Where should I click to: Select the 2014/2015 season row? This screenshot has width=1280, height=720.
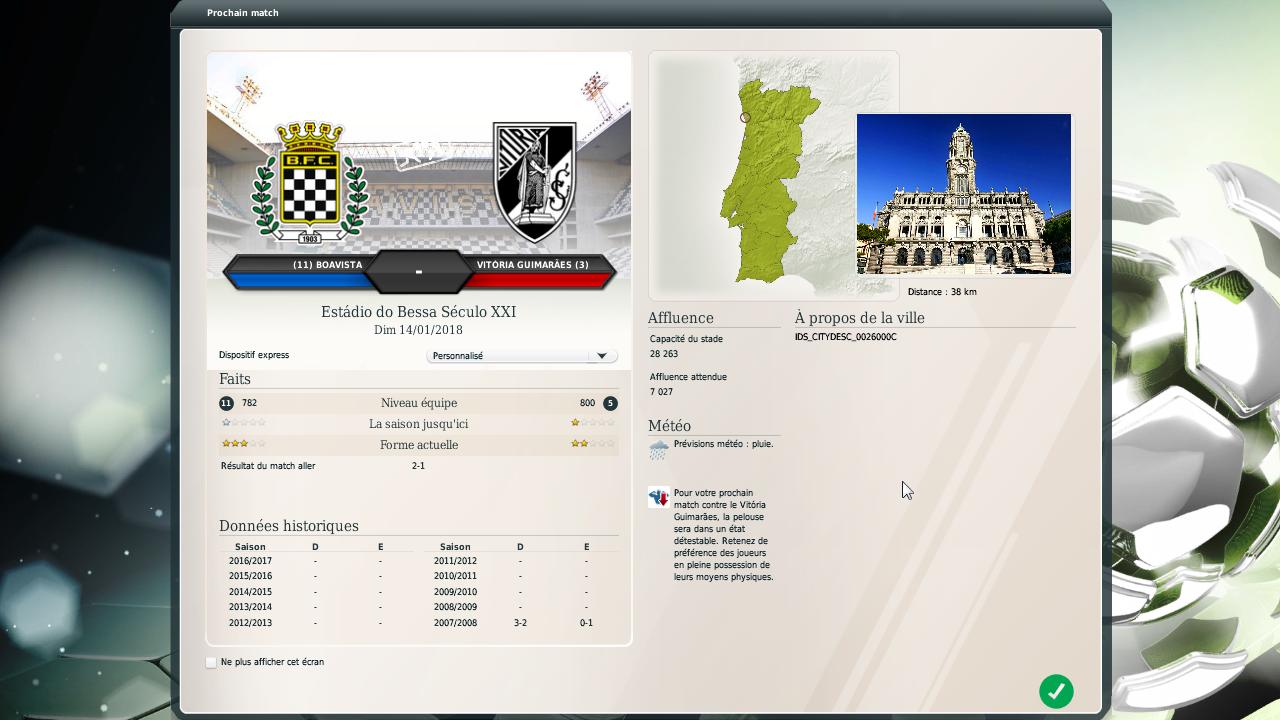(x=316, y=592)
